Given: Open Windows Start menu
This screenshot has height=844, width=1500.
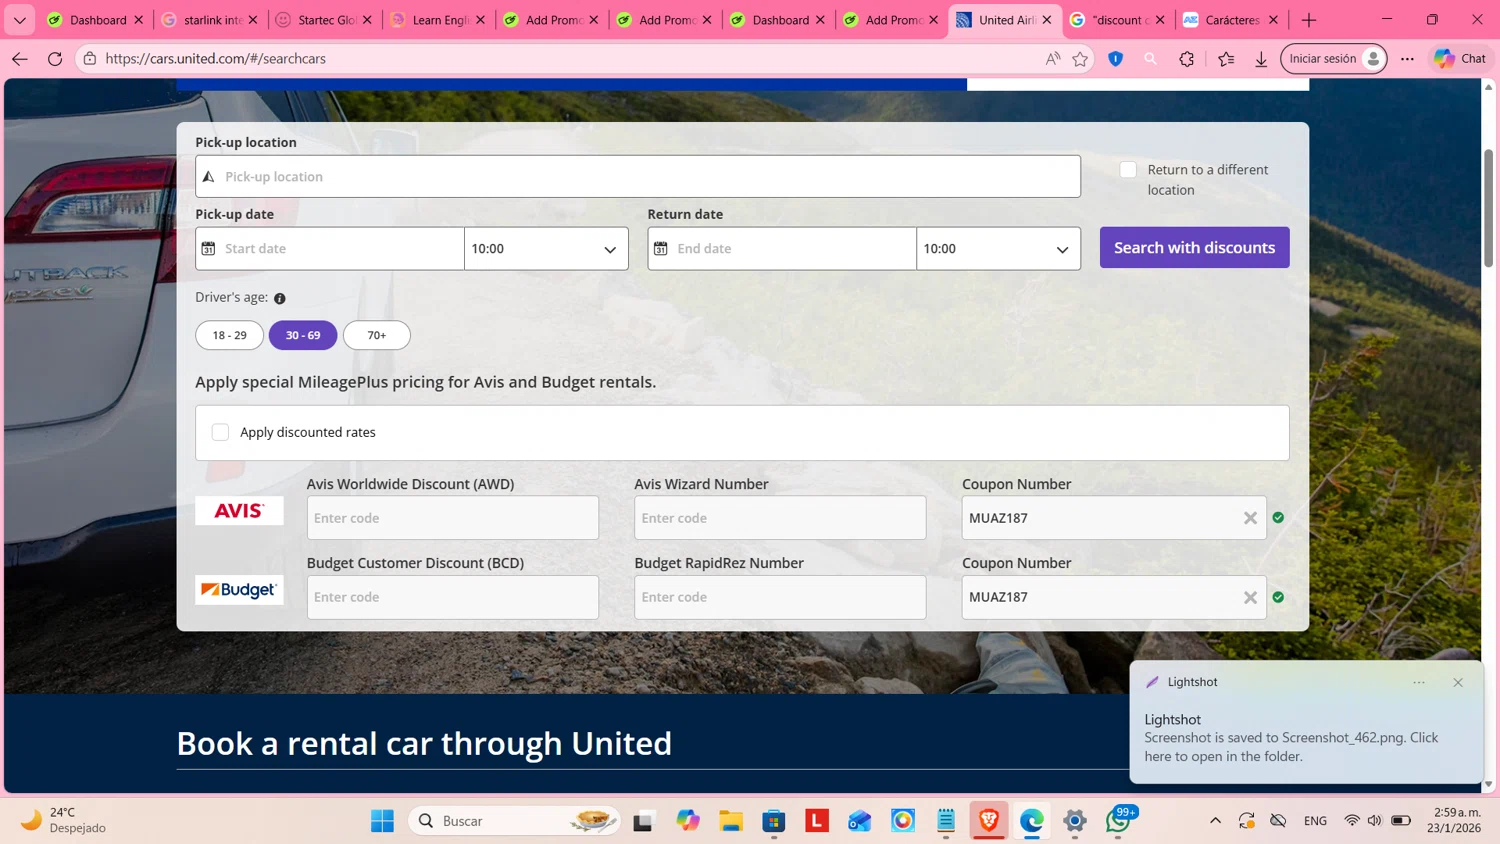Looking at the screenshot, I should [382, 821].
